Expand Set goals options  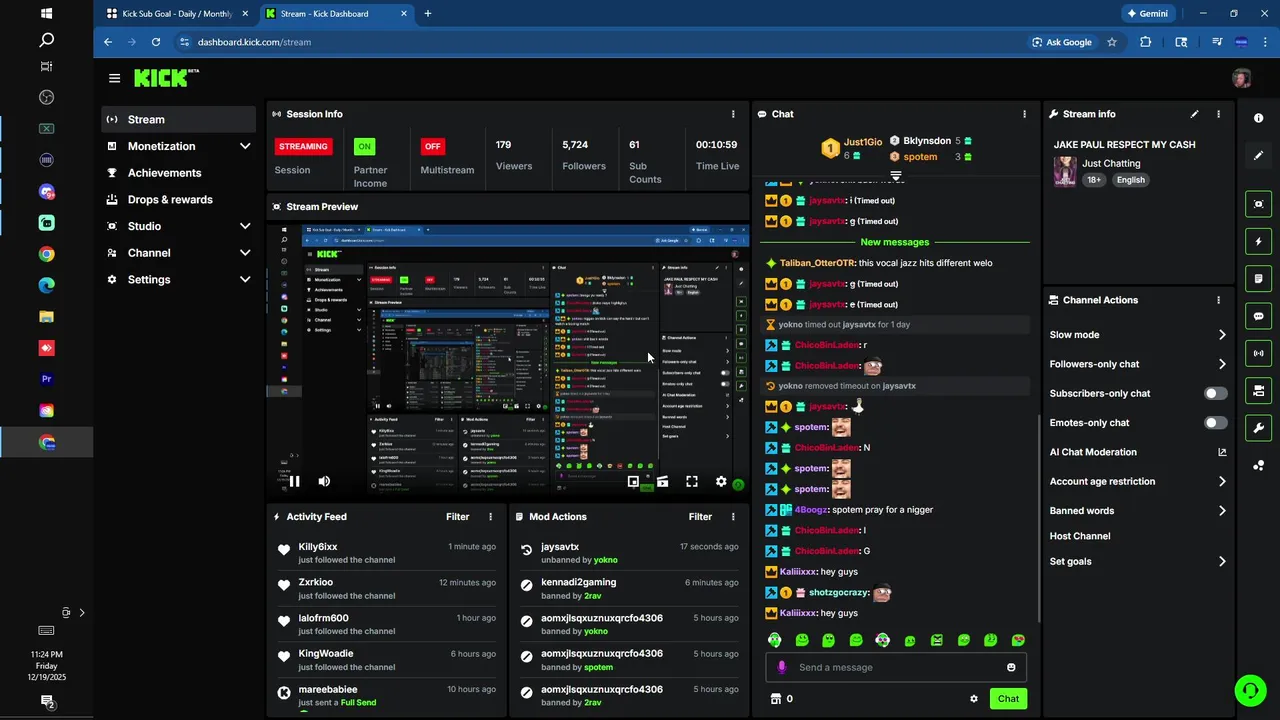click(x=1222, y=561)
